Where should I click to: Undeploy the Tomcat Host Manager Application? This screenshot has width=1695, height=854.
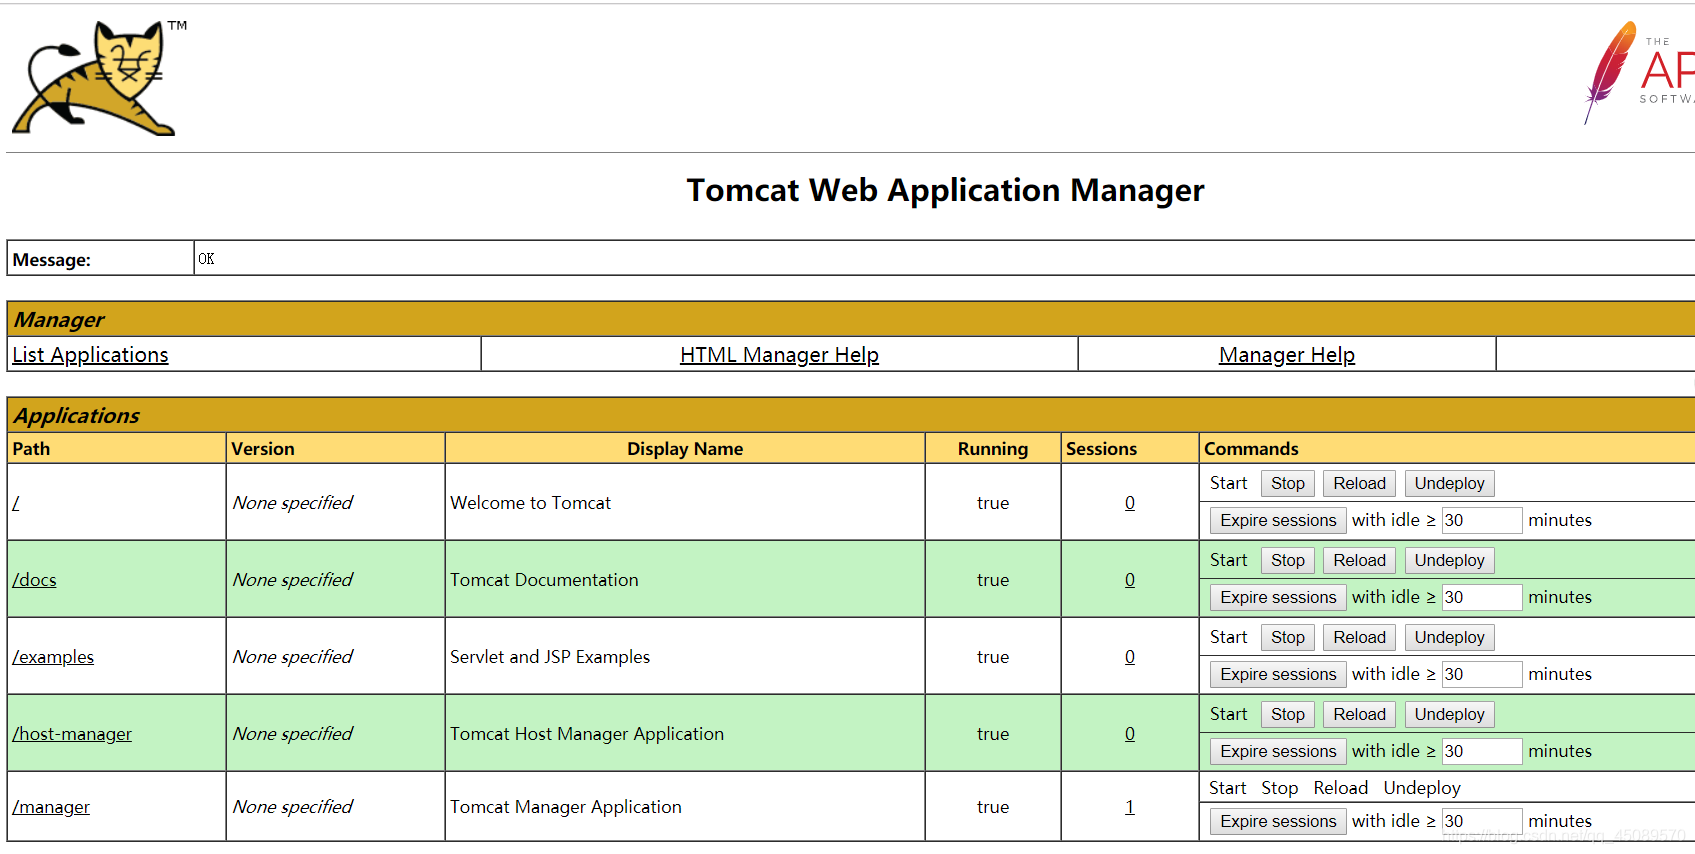pyautogui.click(x=1449, y=715)
